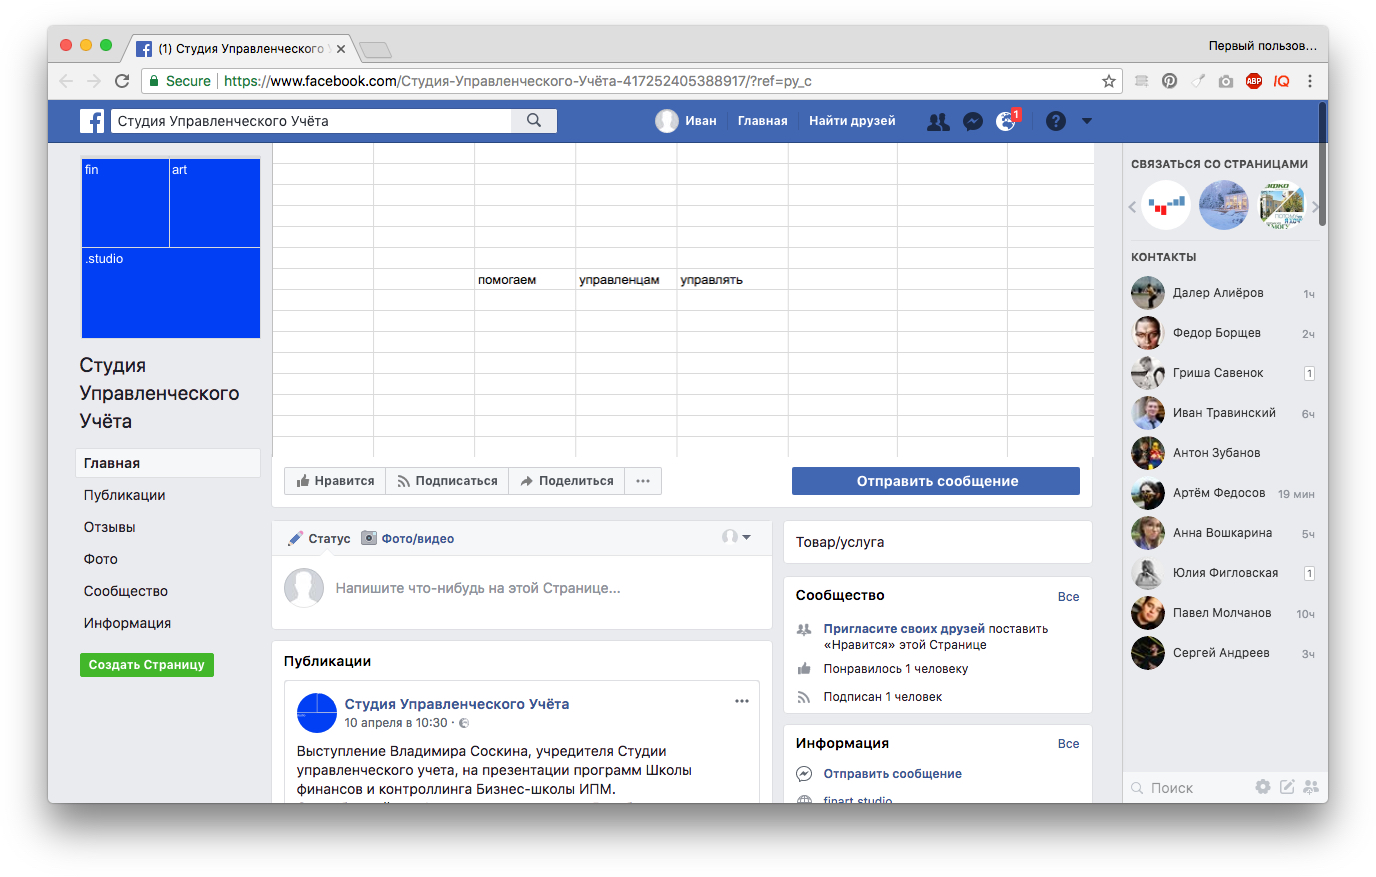Open notifications globe icon
This screenshot has height=877, width=1376.
(1006, 121)
